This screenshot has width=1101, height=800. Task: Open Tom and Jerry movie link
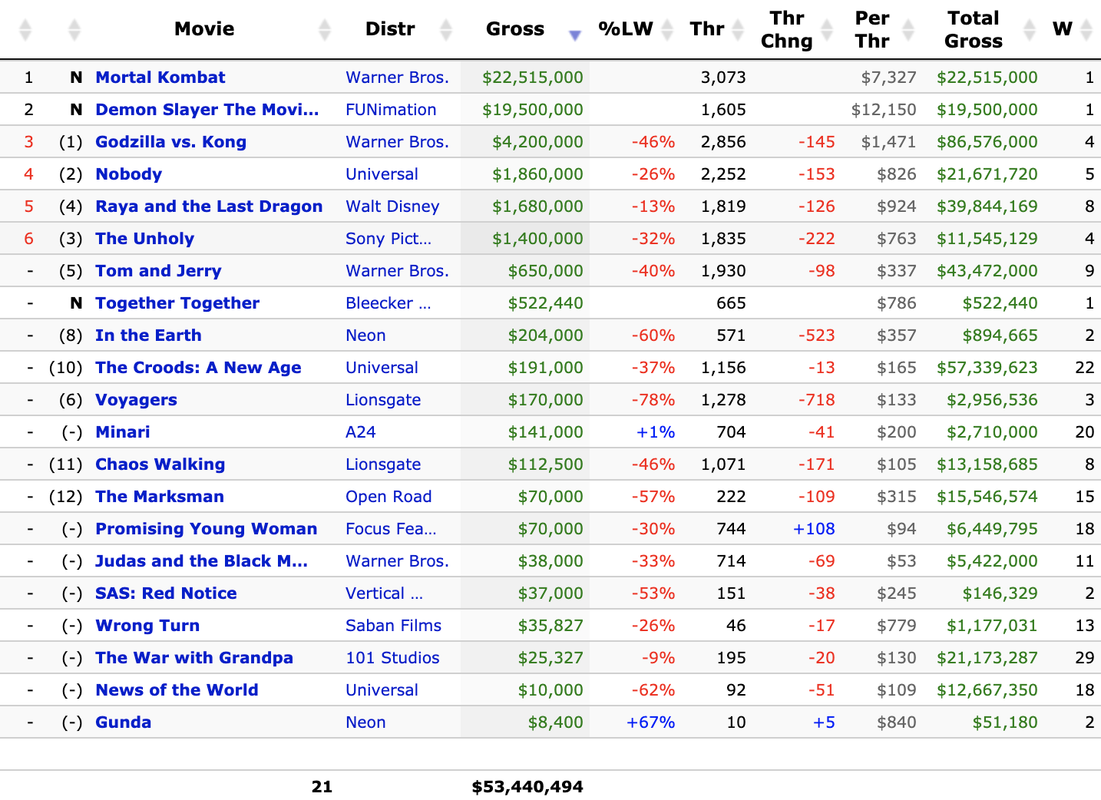(x=158, y=271)
